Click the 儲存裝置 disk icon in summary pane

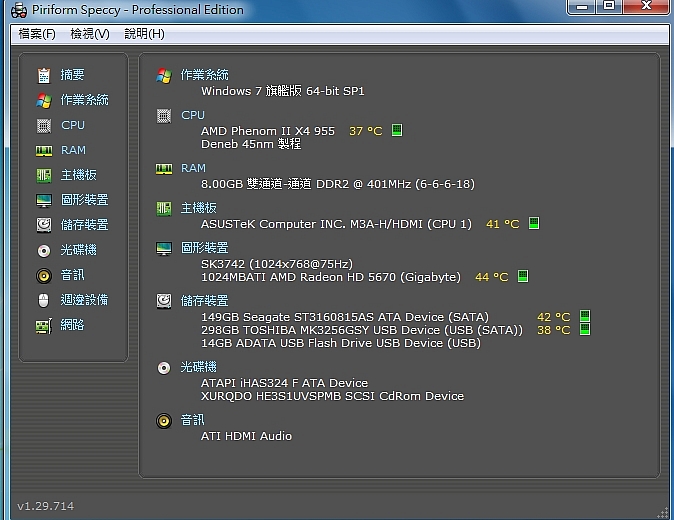point(164,301)
